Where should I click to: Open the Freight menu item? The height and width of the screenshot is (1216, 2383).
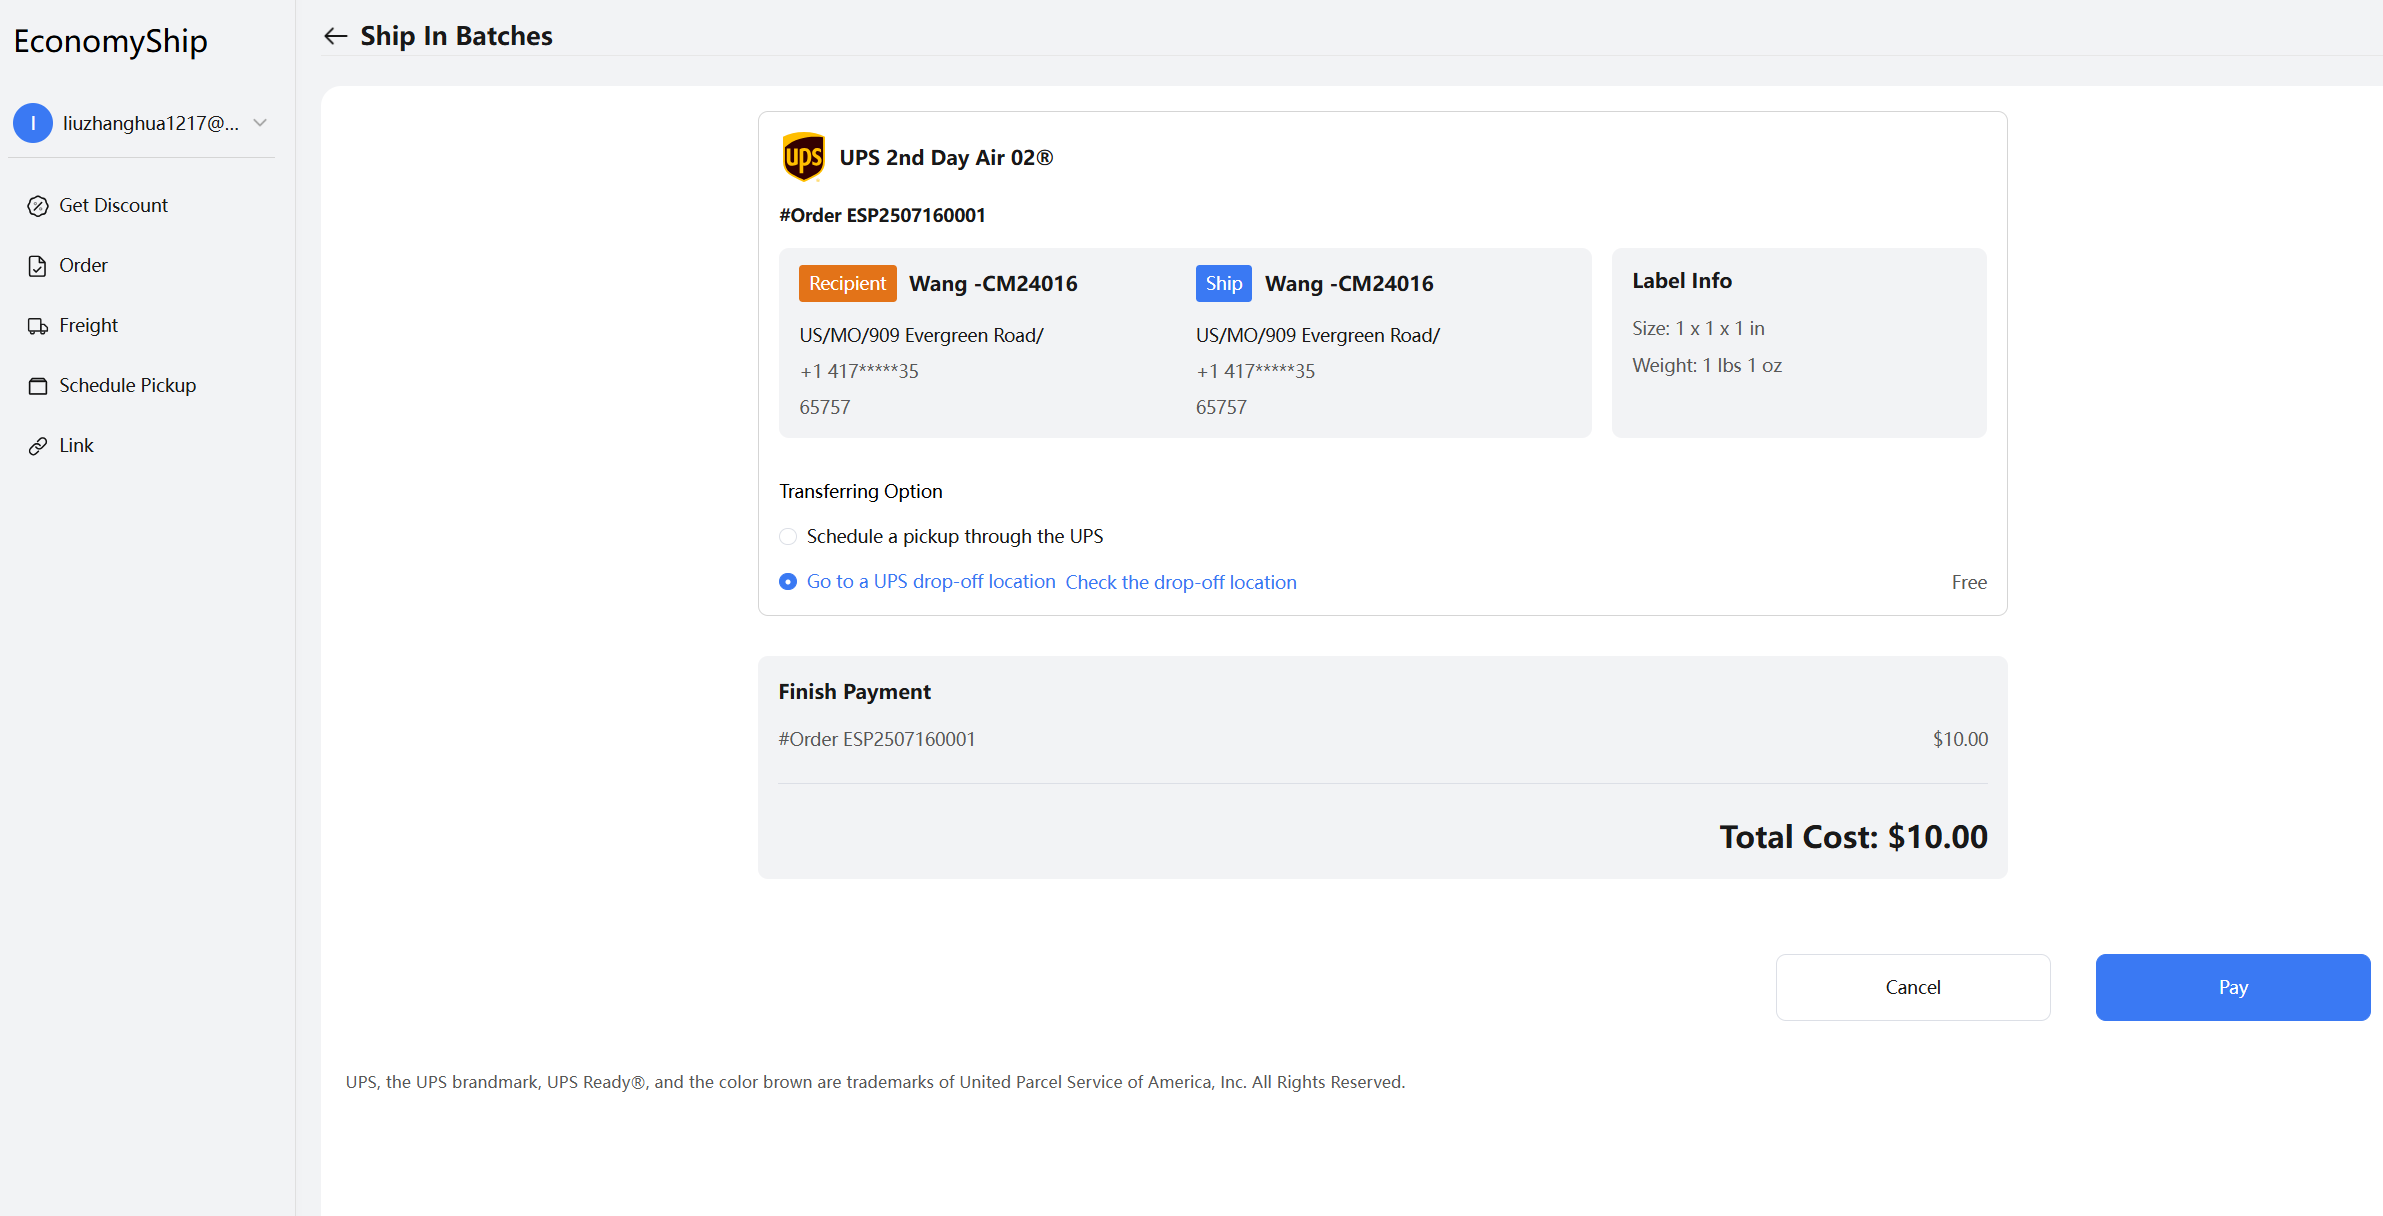[88, 326]
